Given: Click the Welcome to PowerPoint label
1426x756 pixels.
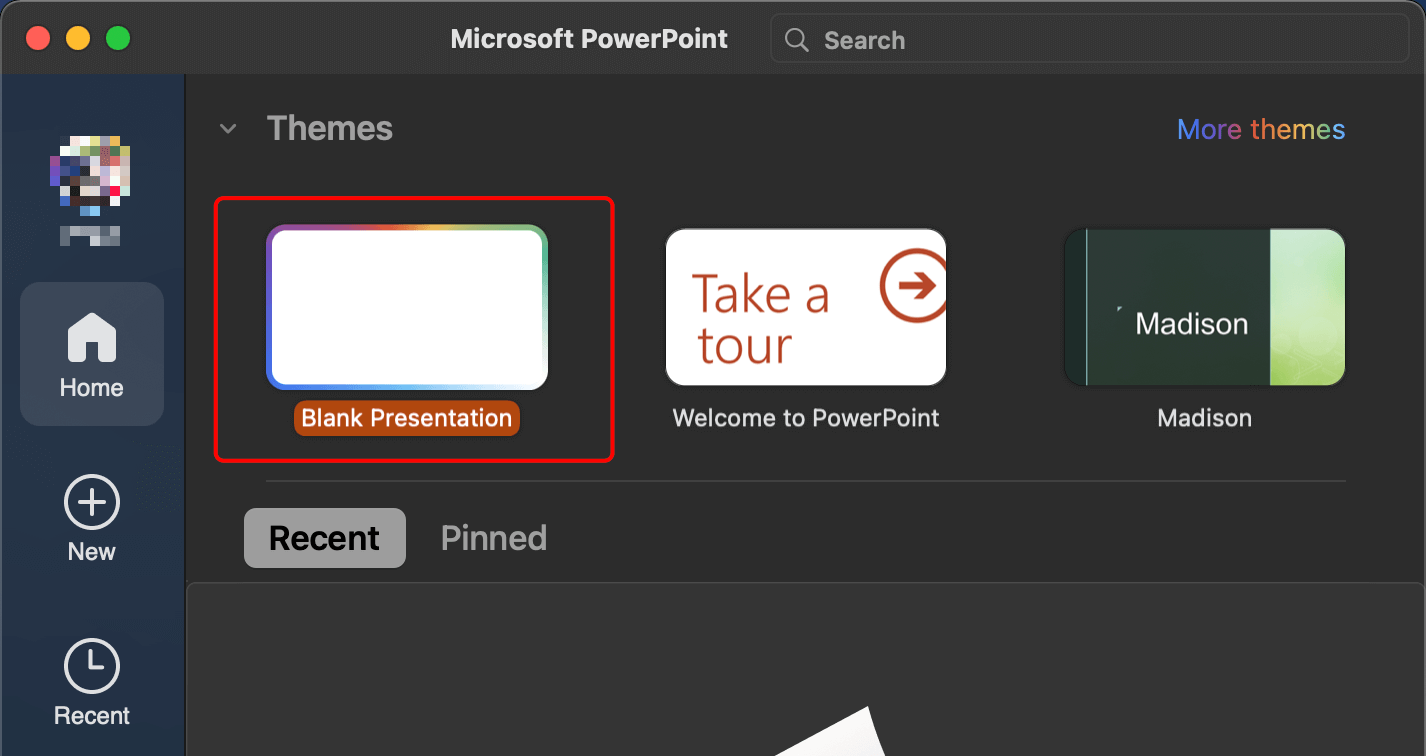Looking at the screenshot, I should coord(806,418).
